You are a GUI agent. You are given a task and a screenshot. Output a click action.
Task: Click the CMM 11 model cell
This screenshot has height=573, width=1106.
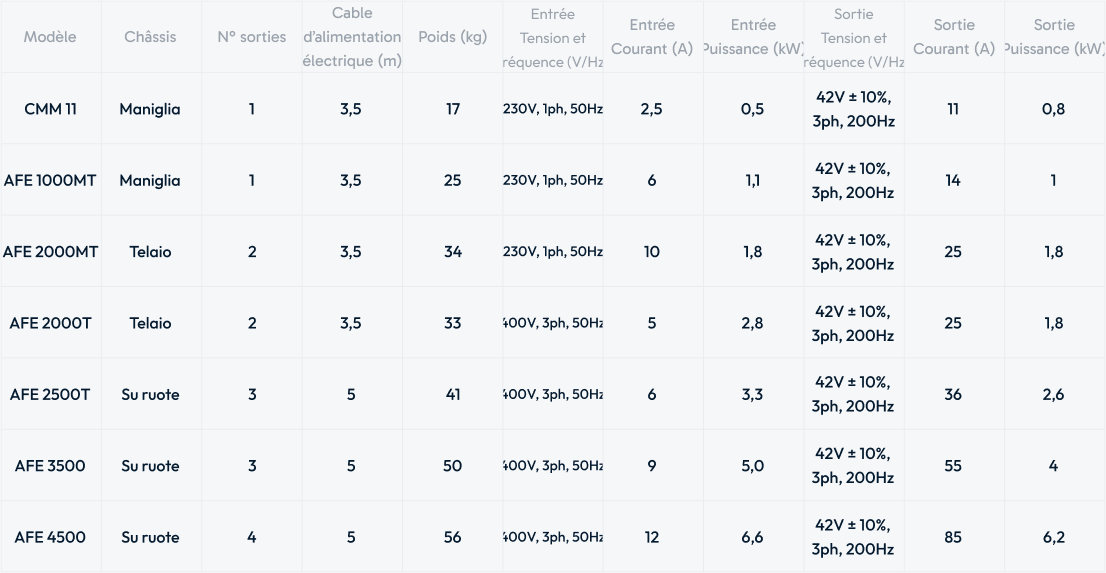(x=50, y=109)
